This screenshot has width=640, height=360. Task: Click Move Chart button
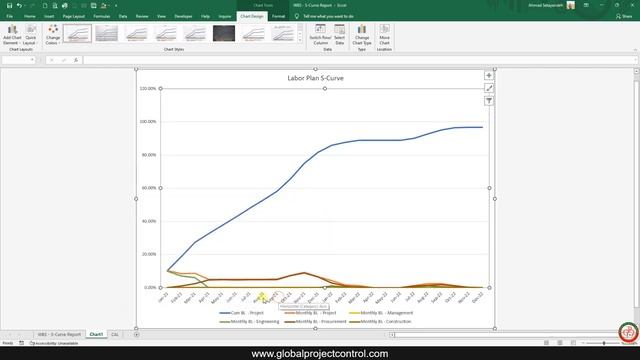pyautogui.click(x=384, y=35)
